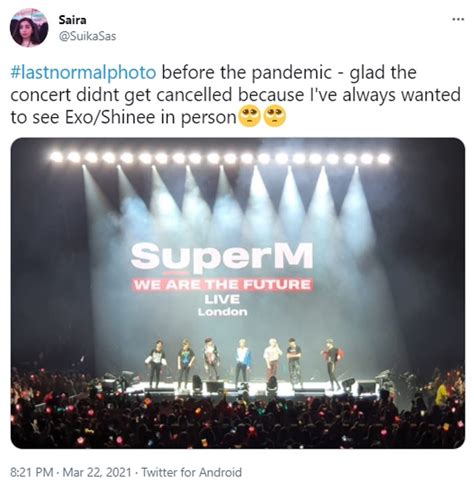Click the WE ARE THE FUTURE banner
The width and height of the screenshot is (474, 490).
(x=222, y=285)
